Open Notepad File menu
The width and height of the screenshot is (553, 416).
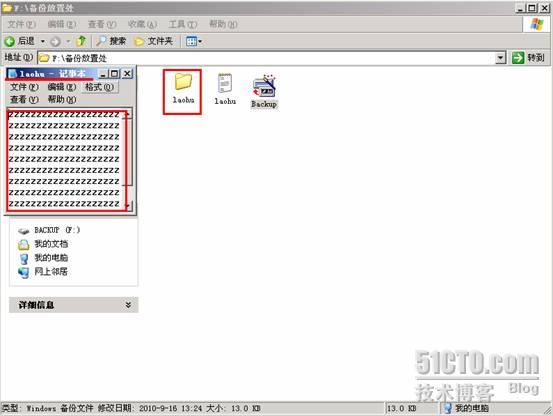tap(24, 87)
